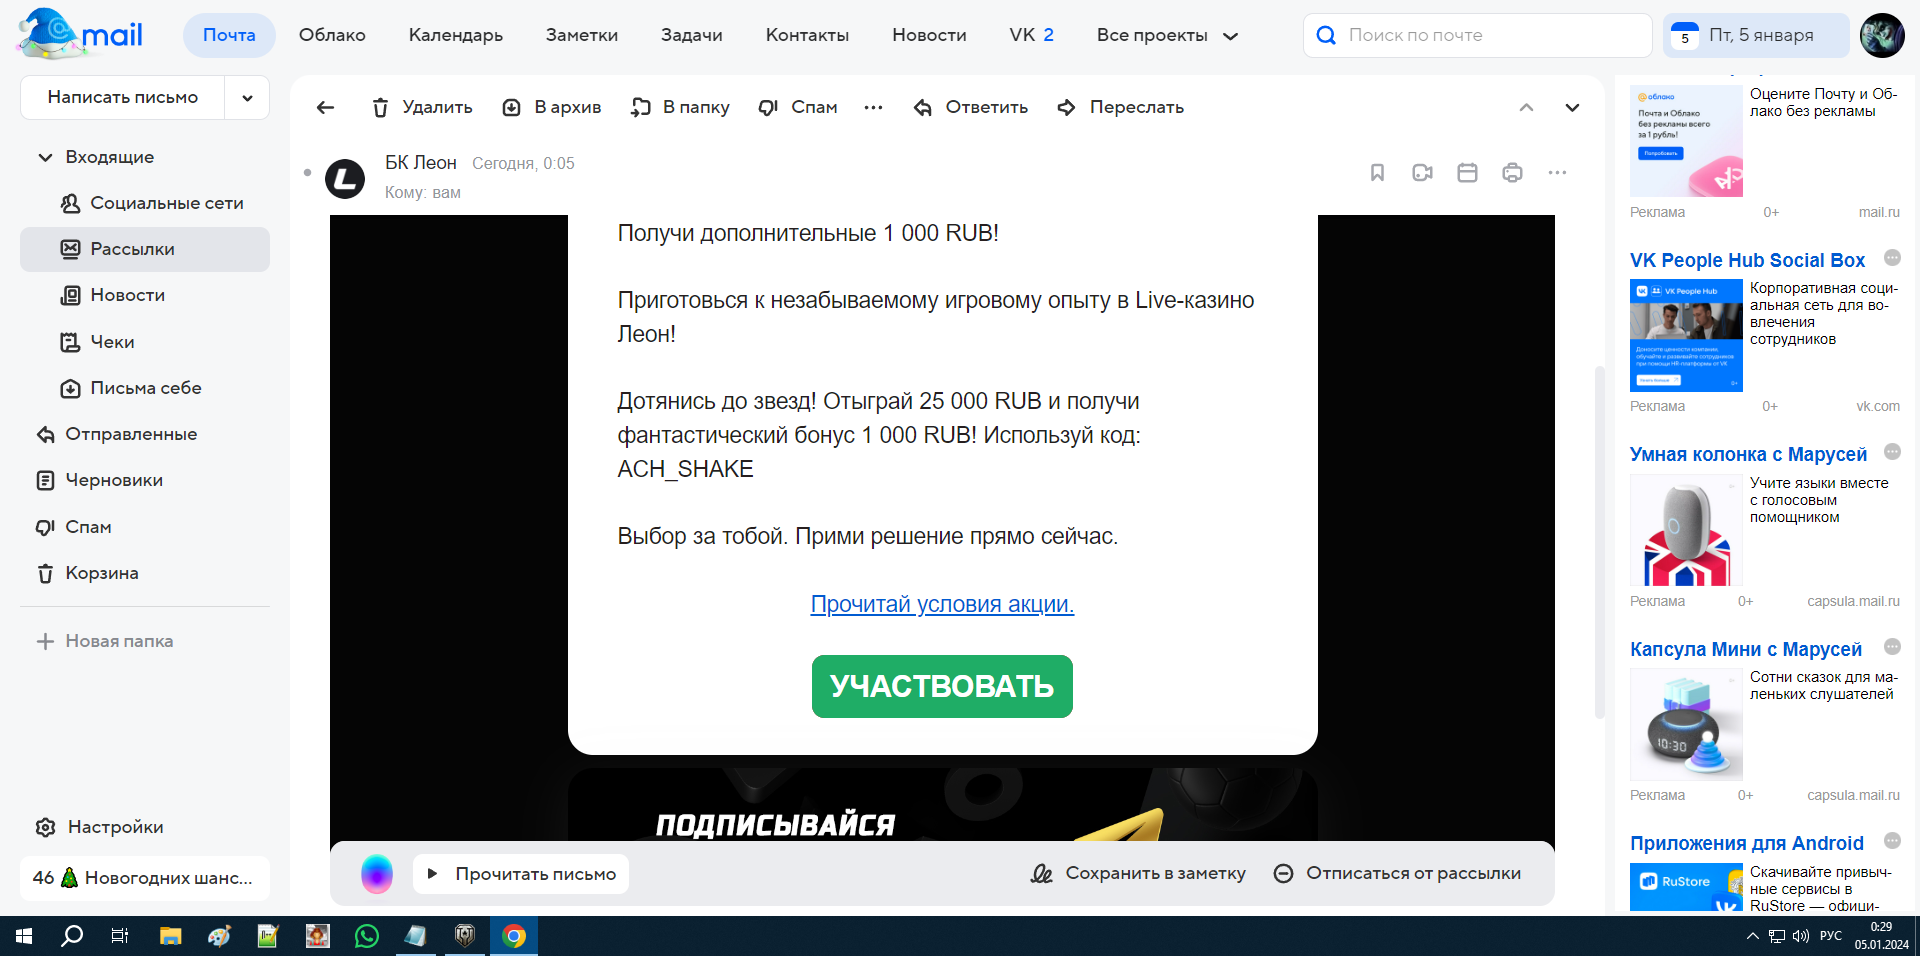Image resolution: width=1920 pixels, height=956 pixels.
Task: Follow the Прочитай условия акции link
Action: tap(941, 604)
